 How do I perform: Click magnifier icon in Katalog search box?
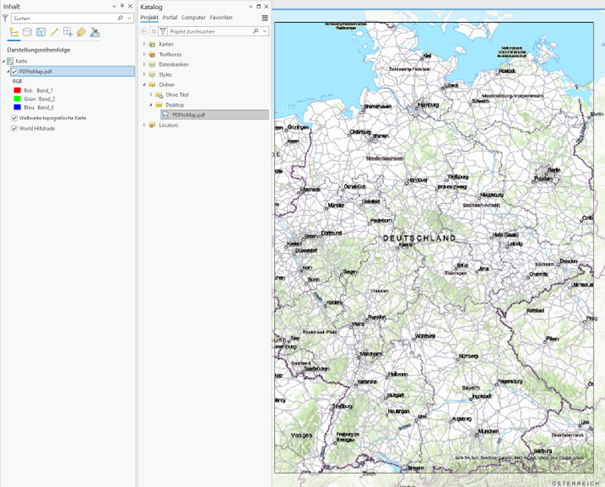256,31
